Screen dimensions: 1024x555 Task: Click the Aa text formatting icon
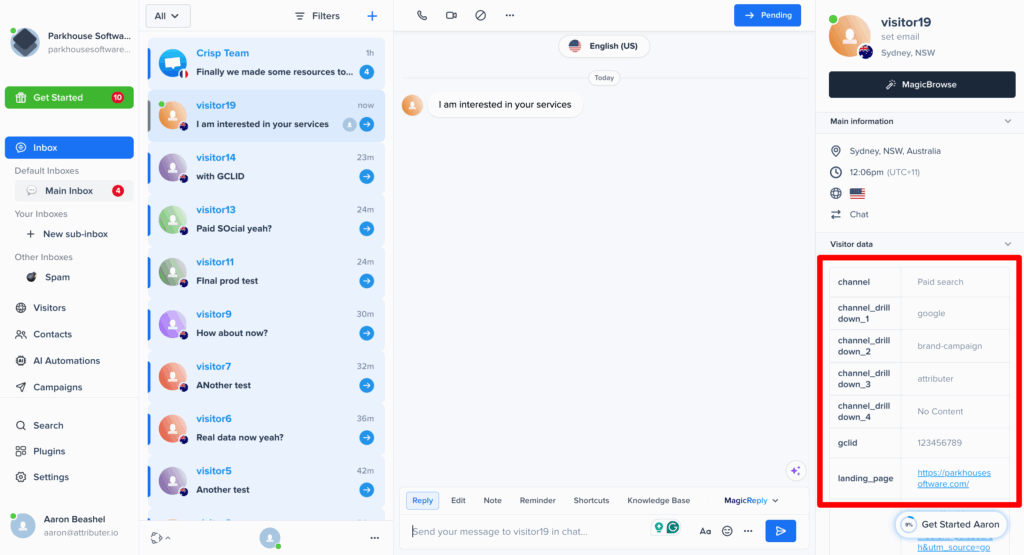tap(705, 531)
